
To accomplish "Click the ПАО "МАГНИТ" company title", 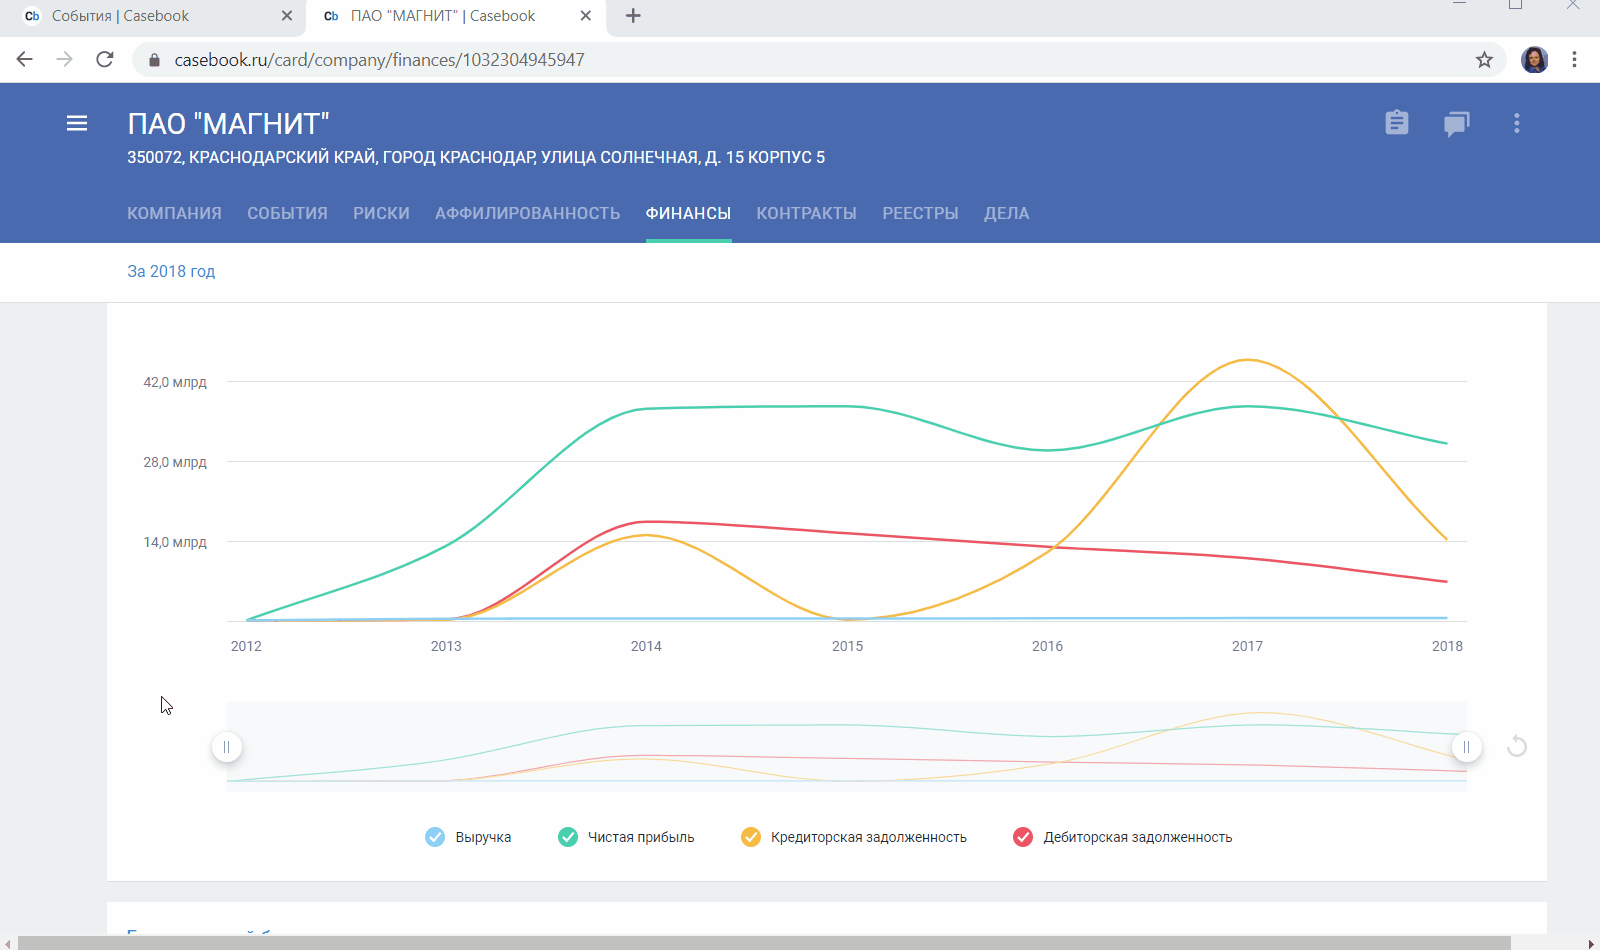I will pyautogui.click(x=228, y=124).
